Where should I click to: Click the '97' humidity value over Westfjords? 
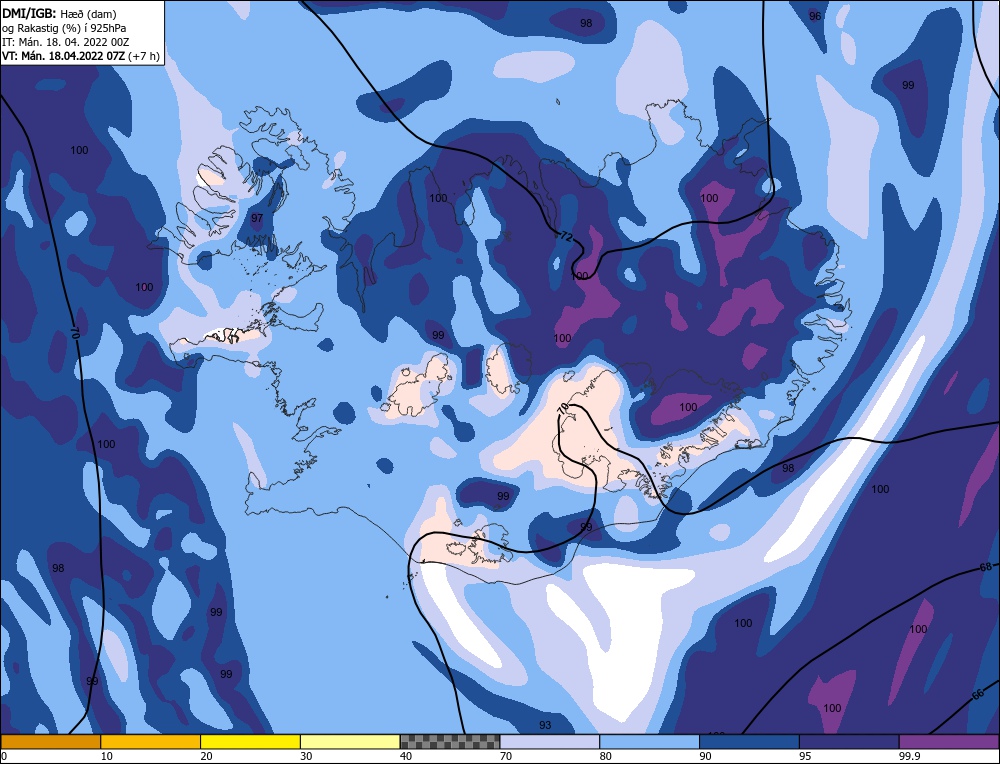pyautogui.click(x=256, y=218)
